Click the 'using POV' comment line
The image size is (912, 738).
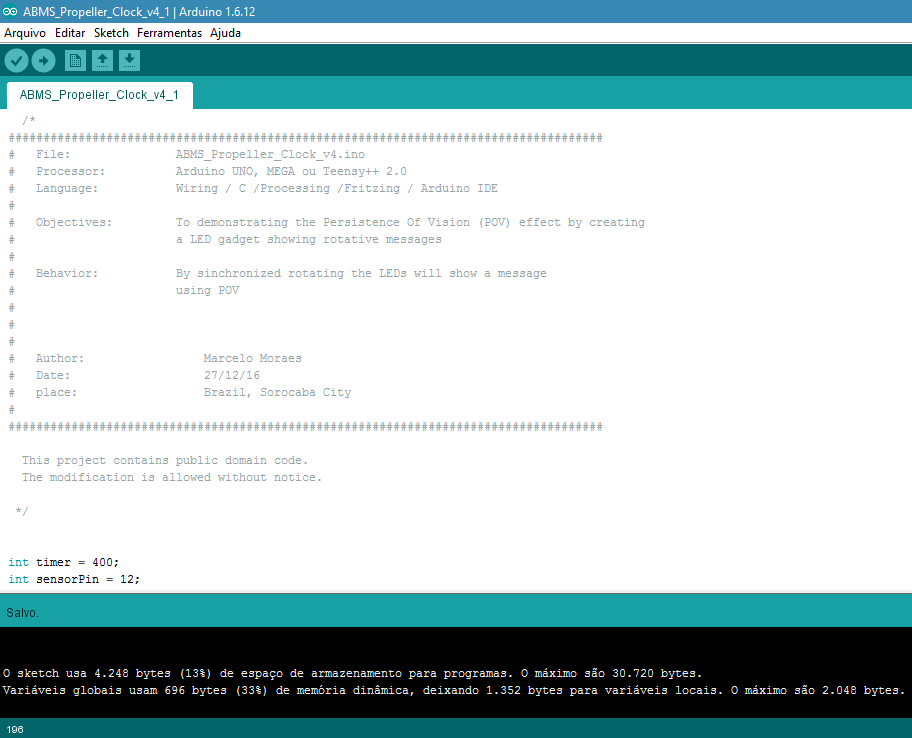(207, 290)
